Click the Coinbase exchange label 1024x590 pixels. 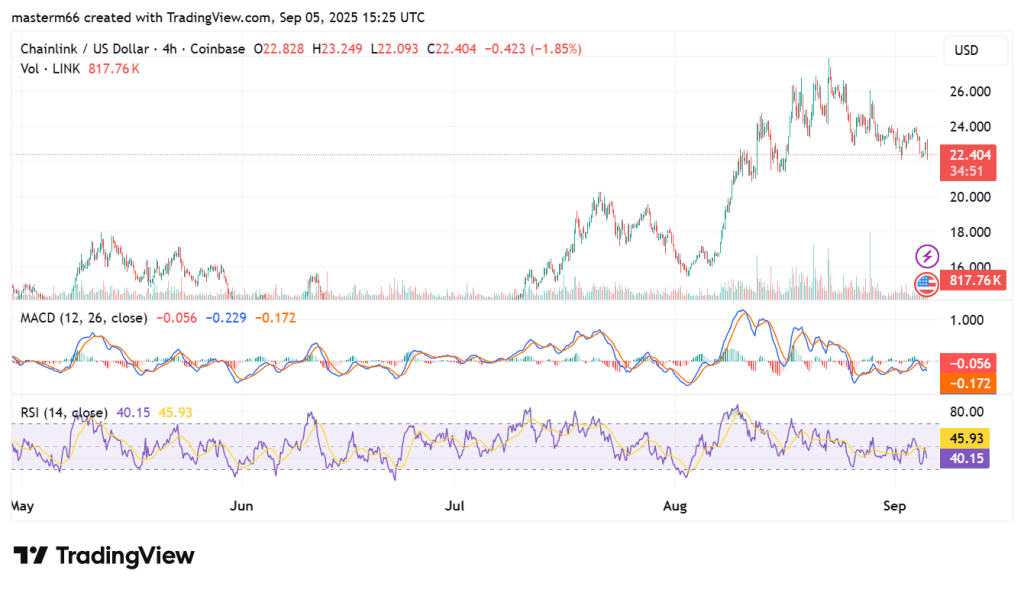coord(217,49)
